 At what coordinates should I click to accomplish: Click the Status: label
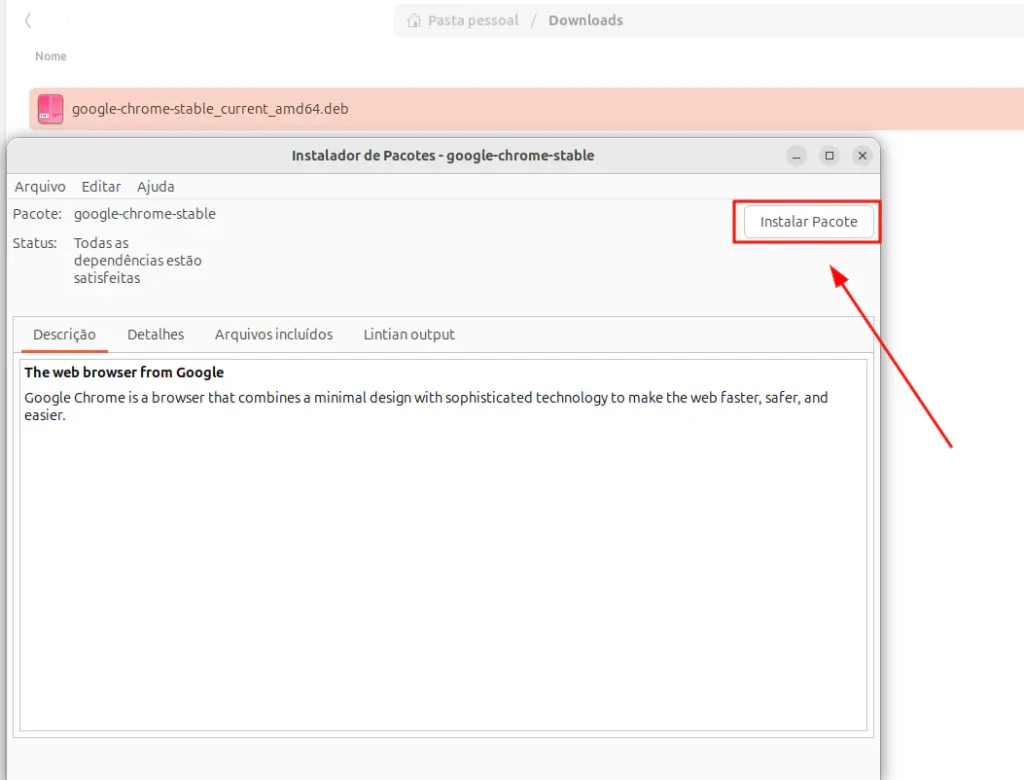point(35,243)
